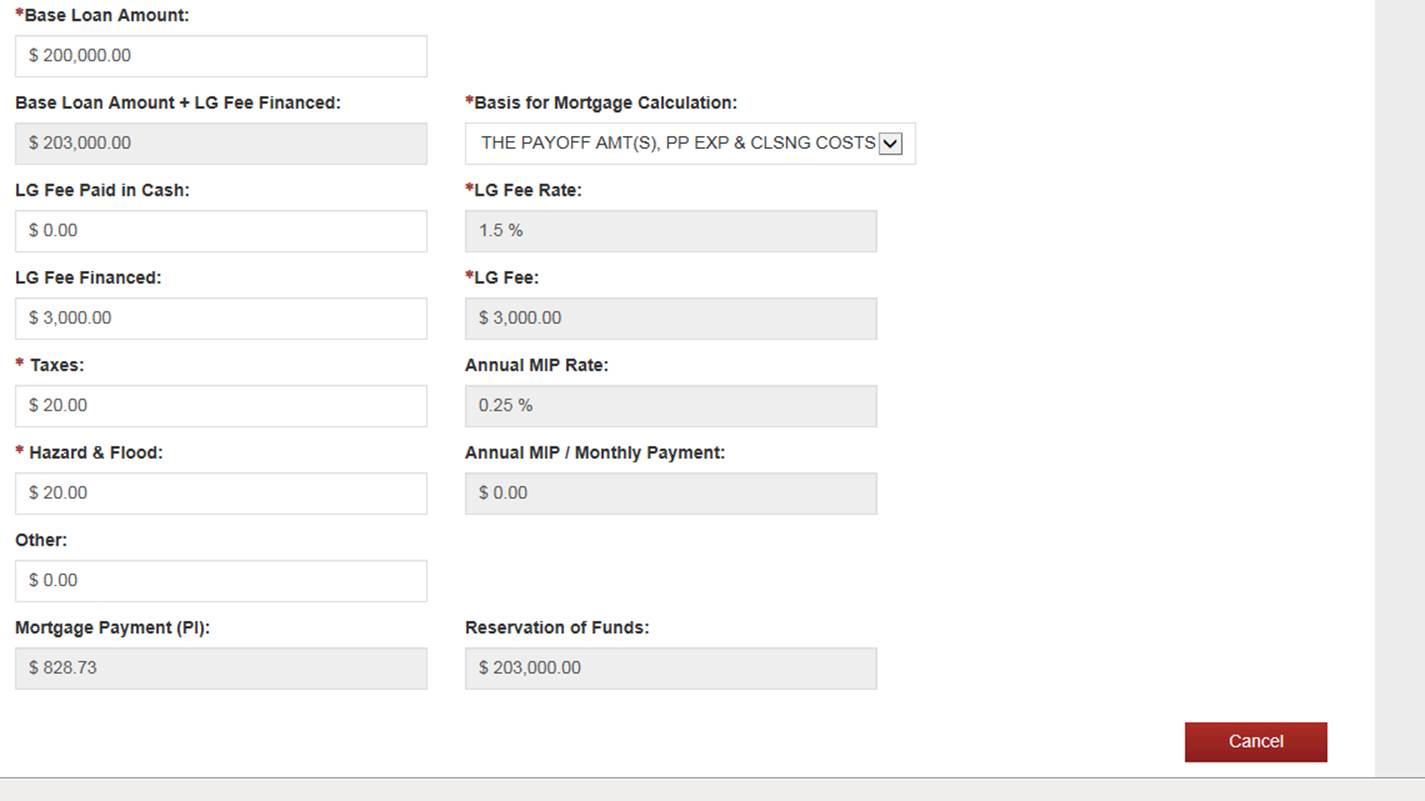Image resolution: width=1425 pixels, height=801 pixels.
Task: Click the Reservation of Funds label
Action: [557, 628]
